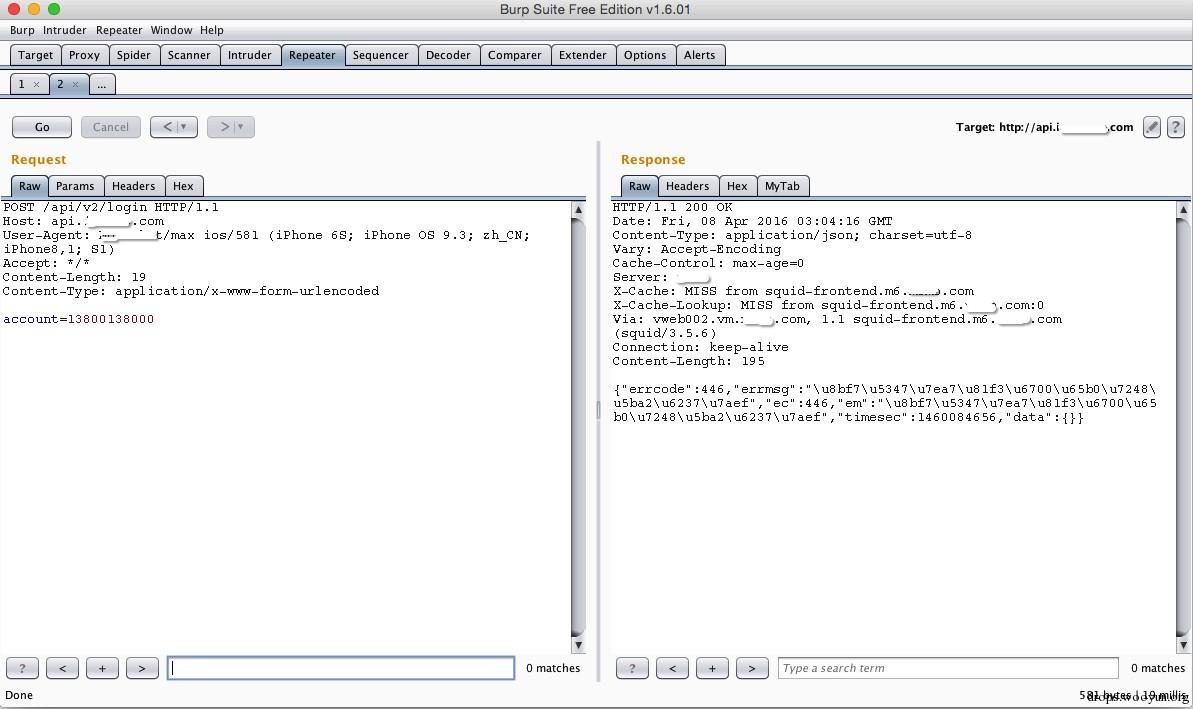Close Repeater tab 2
The height and width of the screenshot is (709, 1193).
[x=75, y=84]
